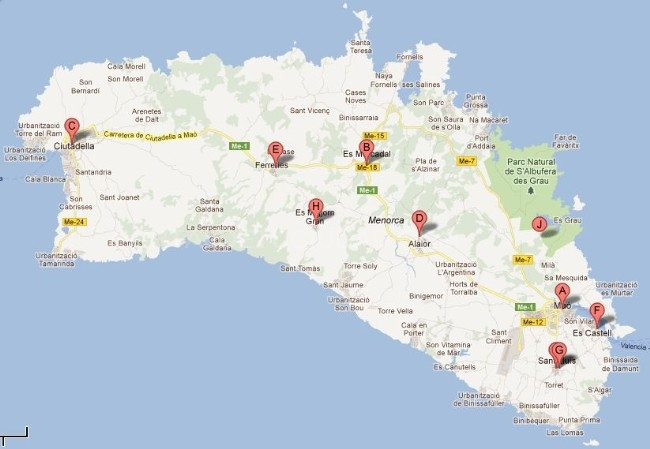Click the Es Banyils label
The width and height of the screenshot is (650, 449).
click(125, 243)
